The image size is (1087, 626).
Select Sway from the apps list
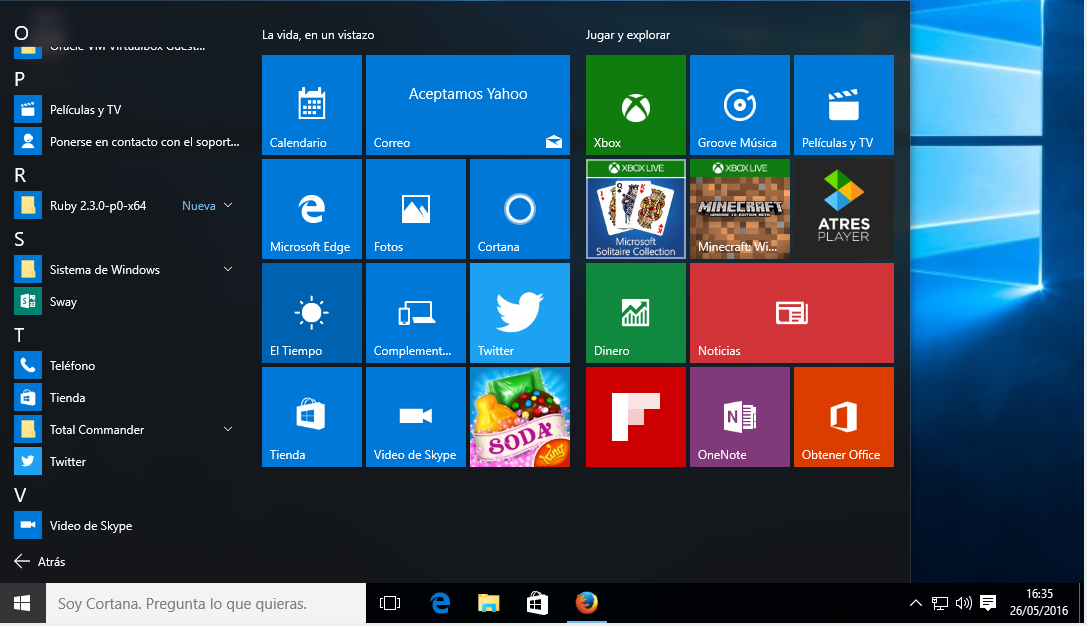click(x=61, y=301)
